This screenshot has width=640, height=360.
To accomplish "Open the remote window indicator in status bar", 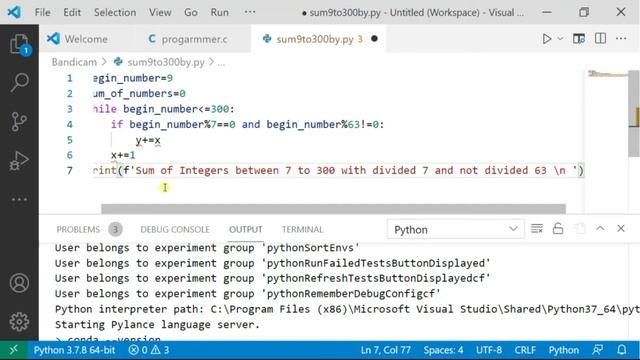I will click(14, 350).
